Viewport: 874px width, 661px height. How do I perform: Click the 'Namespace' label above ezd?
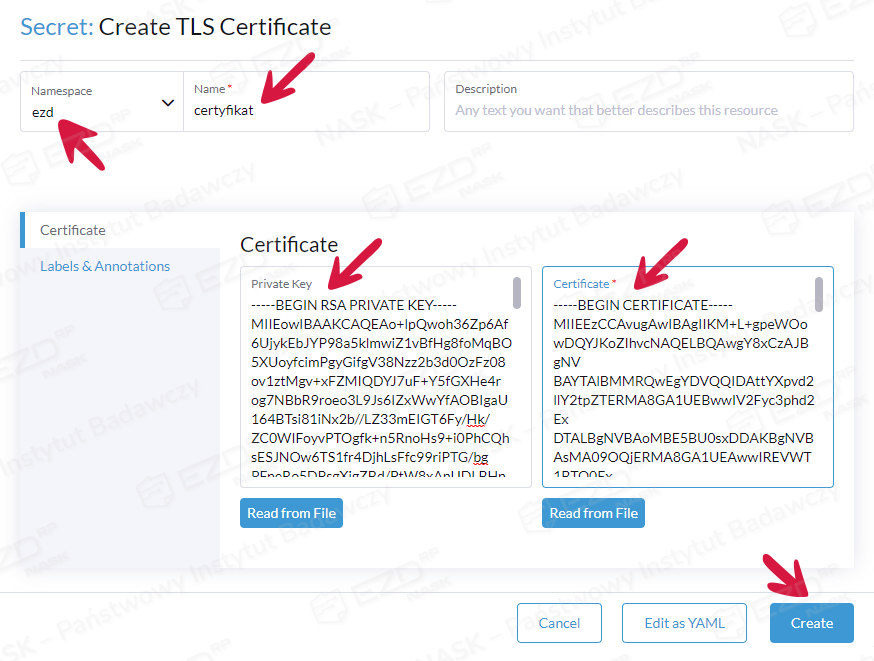[61, 91]
